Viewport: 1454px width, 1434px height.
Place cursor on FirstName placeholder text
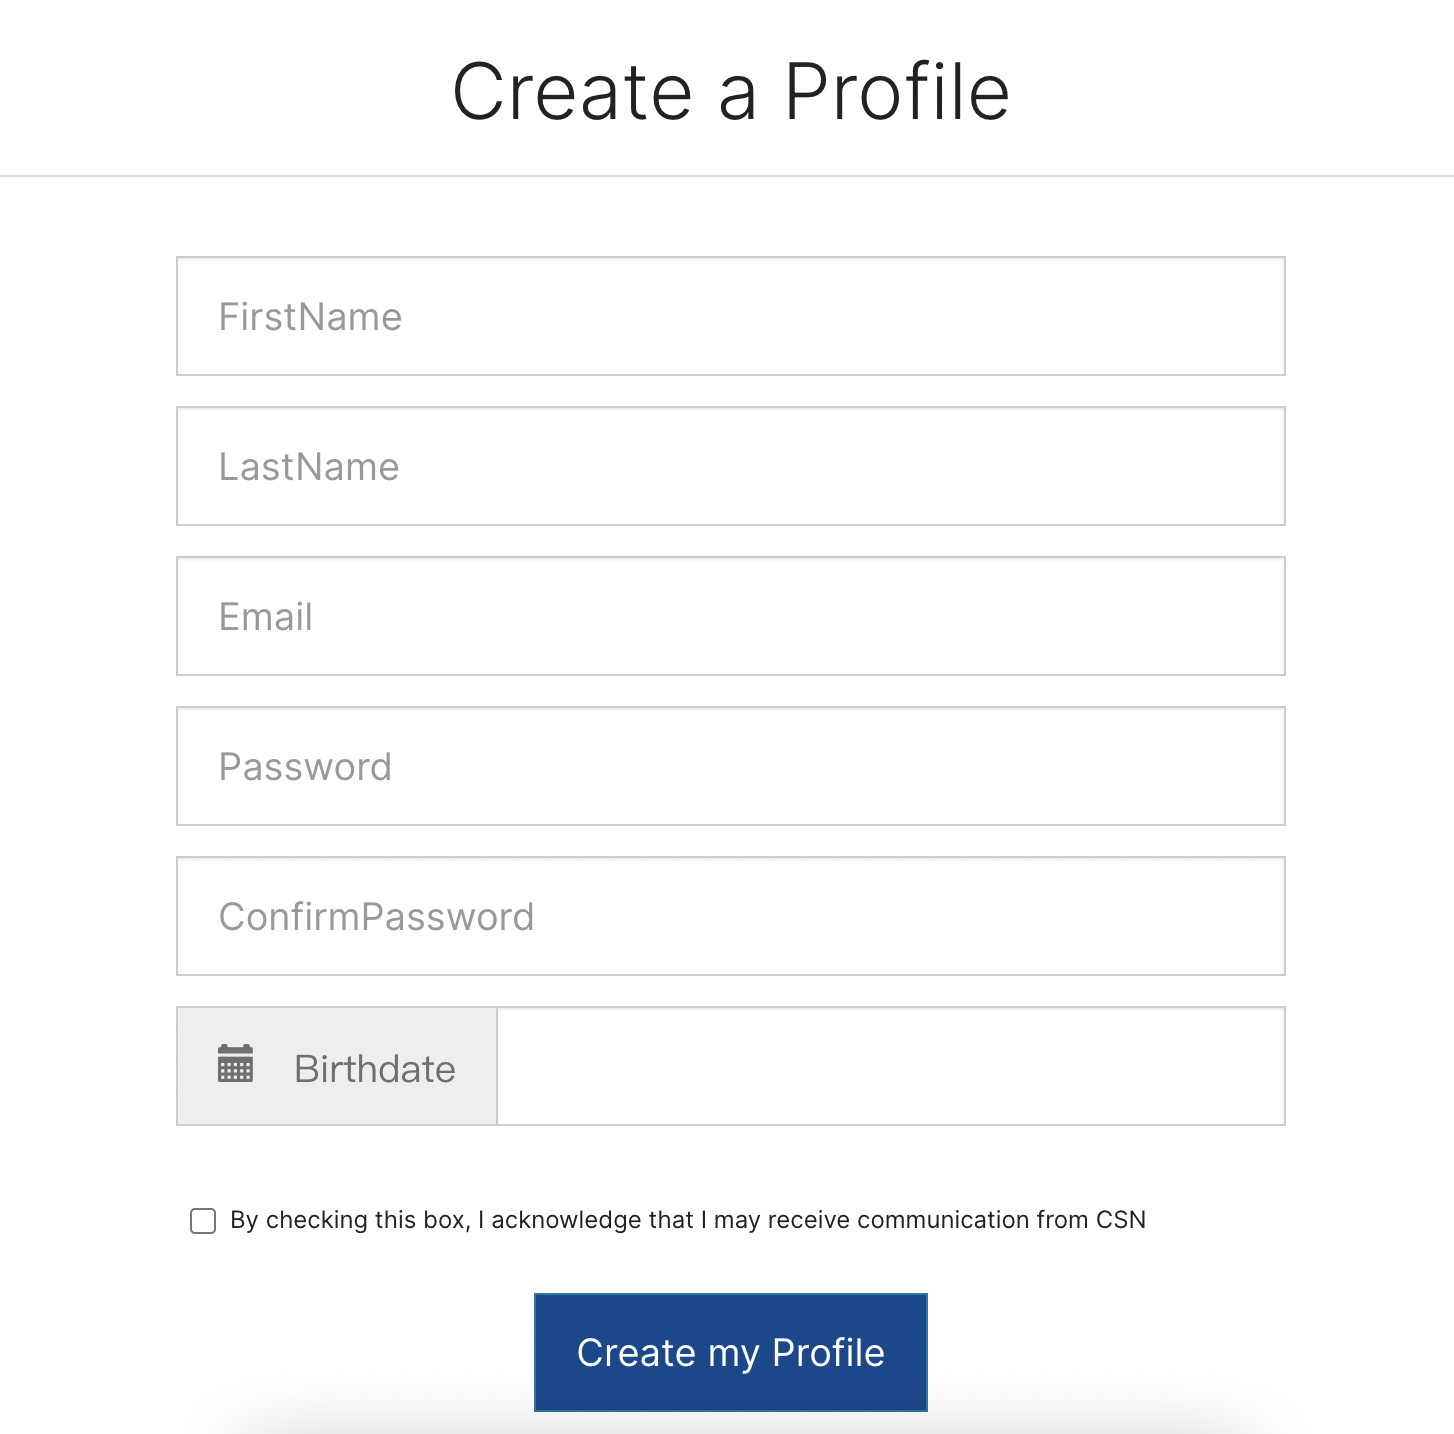(x=310, y=317)
